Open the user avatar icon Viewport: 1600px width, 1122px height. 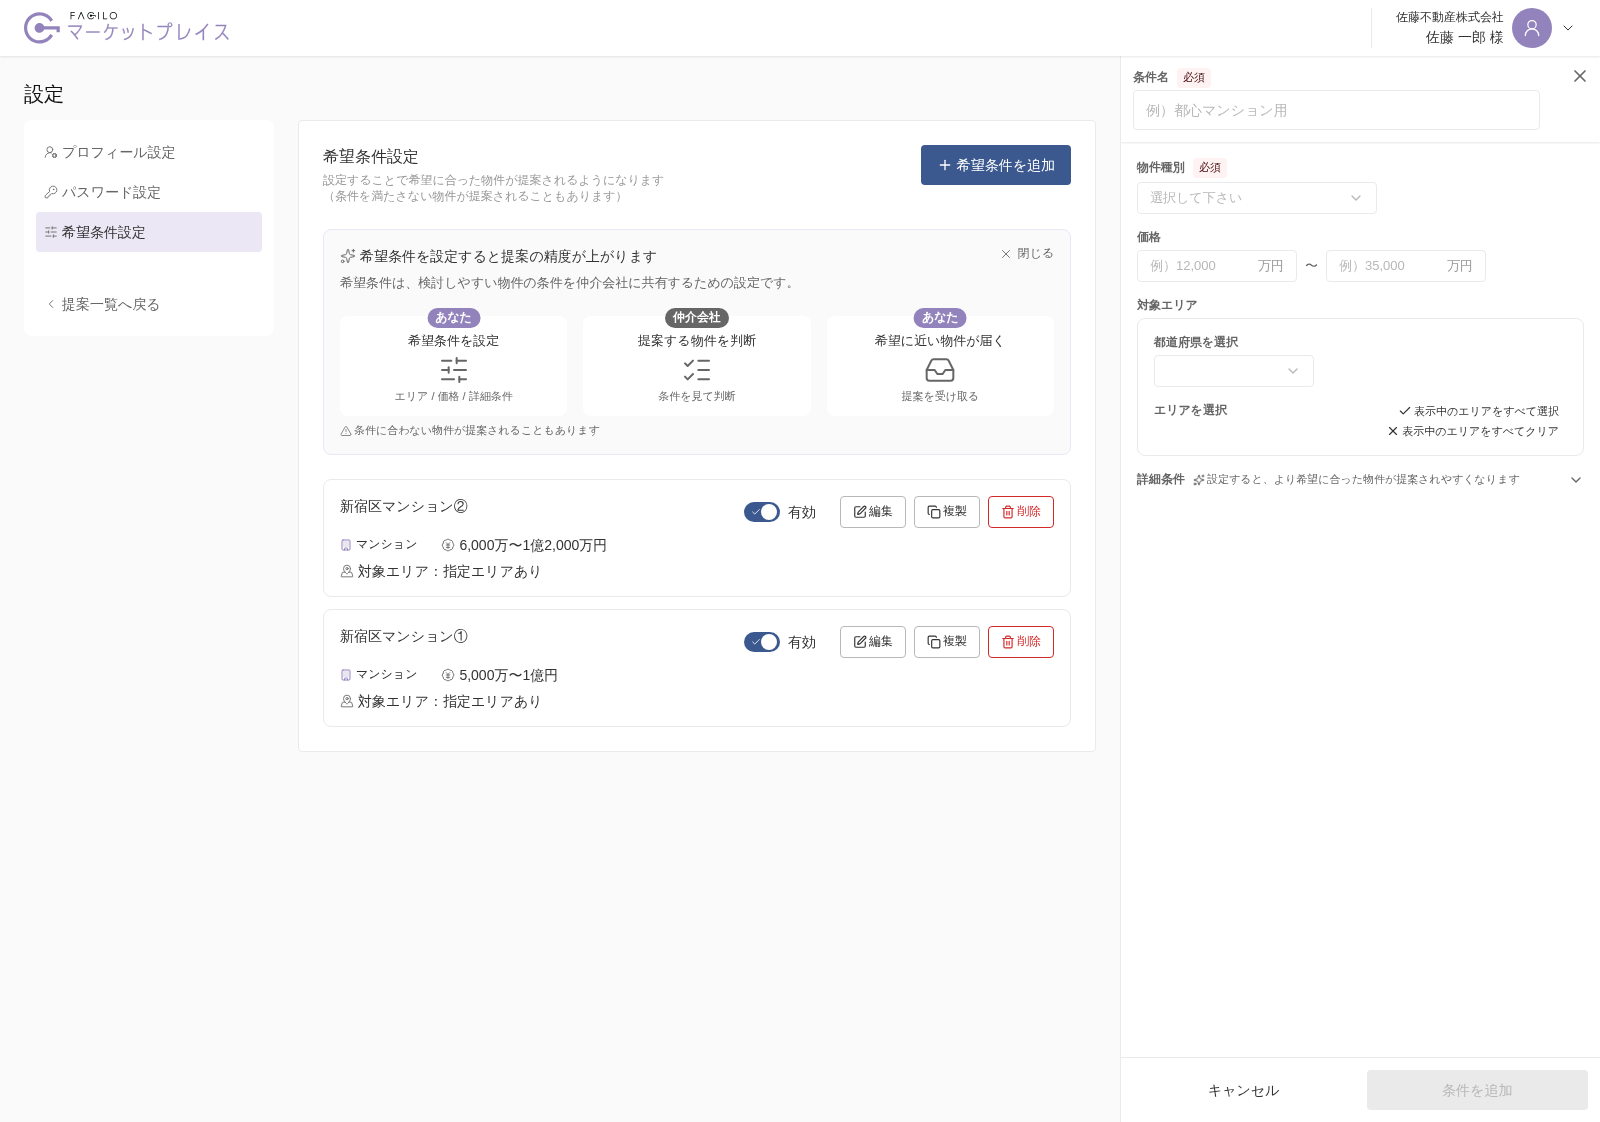[1531, 28]
